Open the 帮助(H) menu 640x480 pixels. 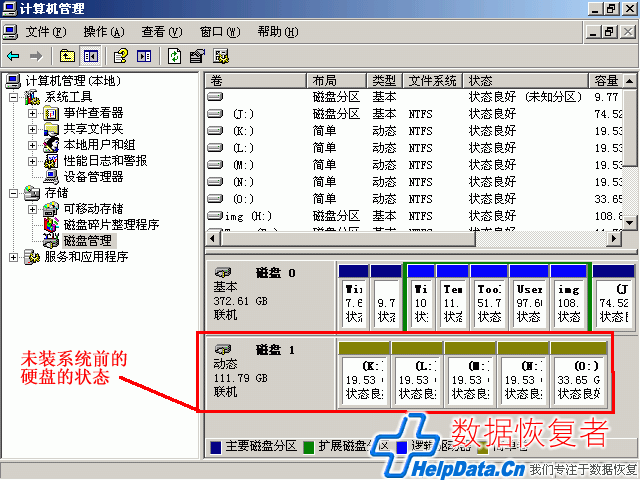click(x=278, y=32)
